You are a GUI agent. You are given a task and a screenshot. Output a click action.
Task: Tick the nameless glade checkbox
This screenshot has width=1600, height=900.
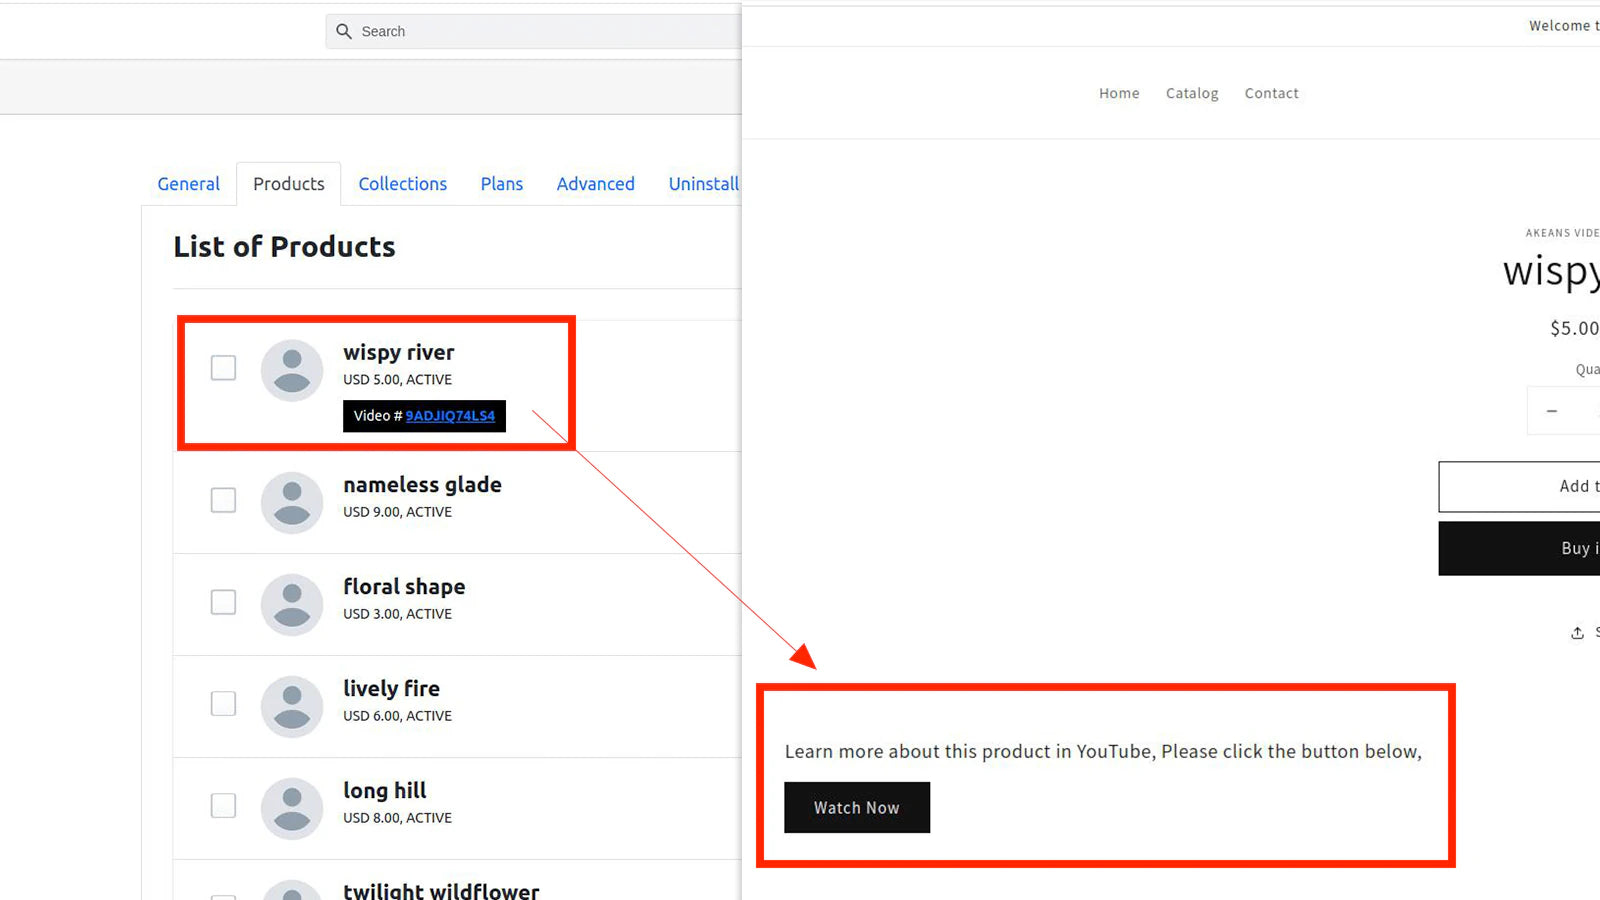pyautogui.click(x=223, y=500)
